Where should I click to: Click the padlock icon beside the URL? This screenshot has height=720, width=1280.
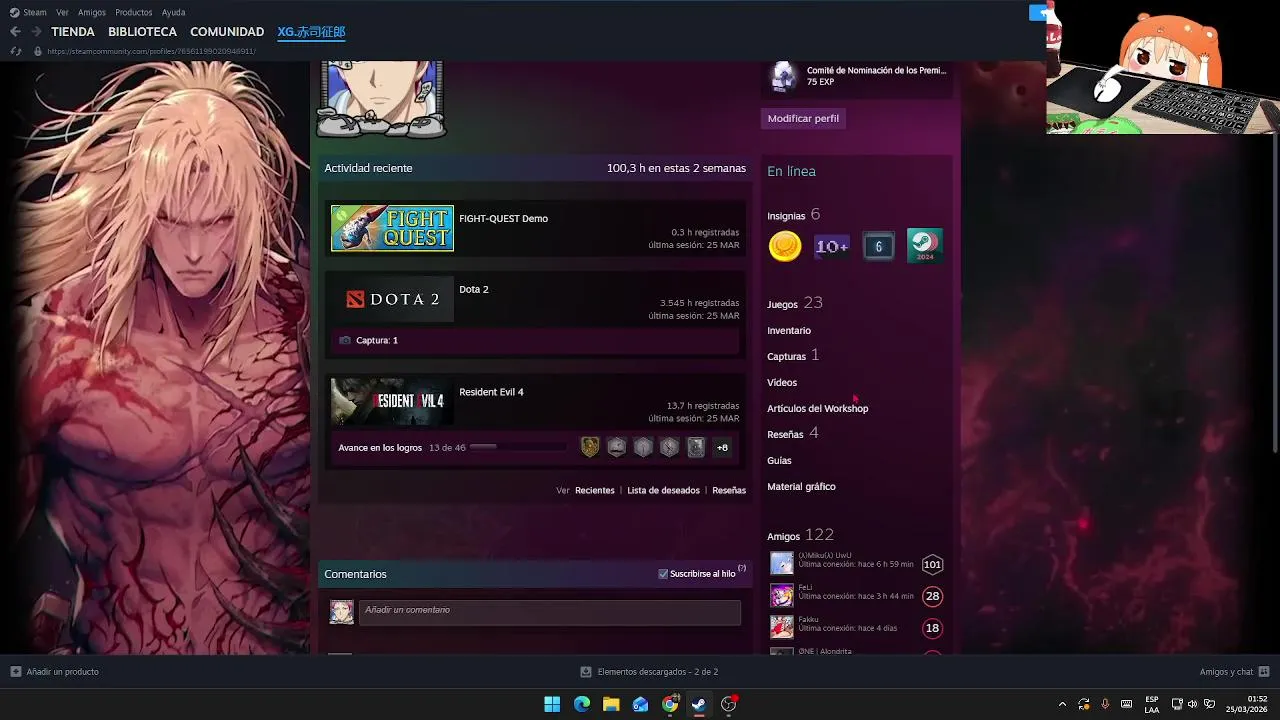click(38, 51)
